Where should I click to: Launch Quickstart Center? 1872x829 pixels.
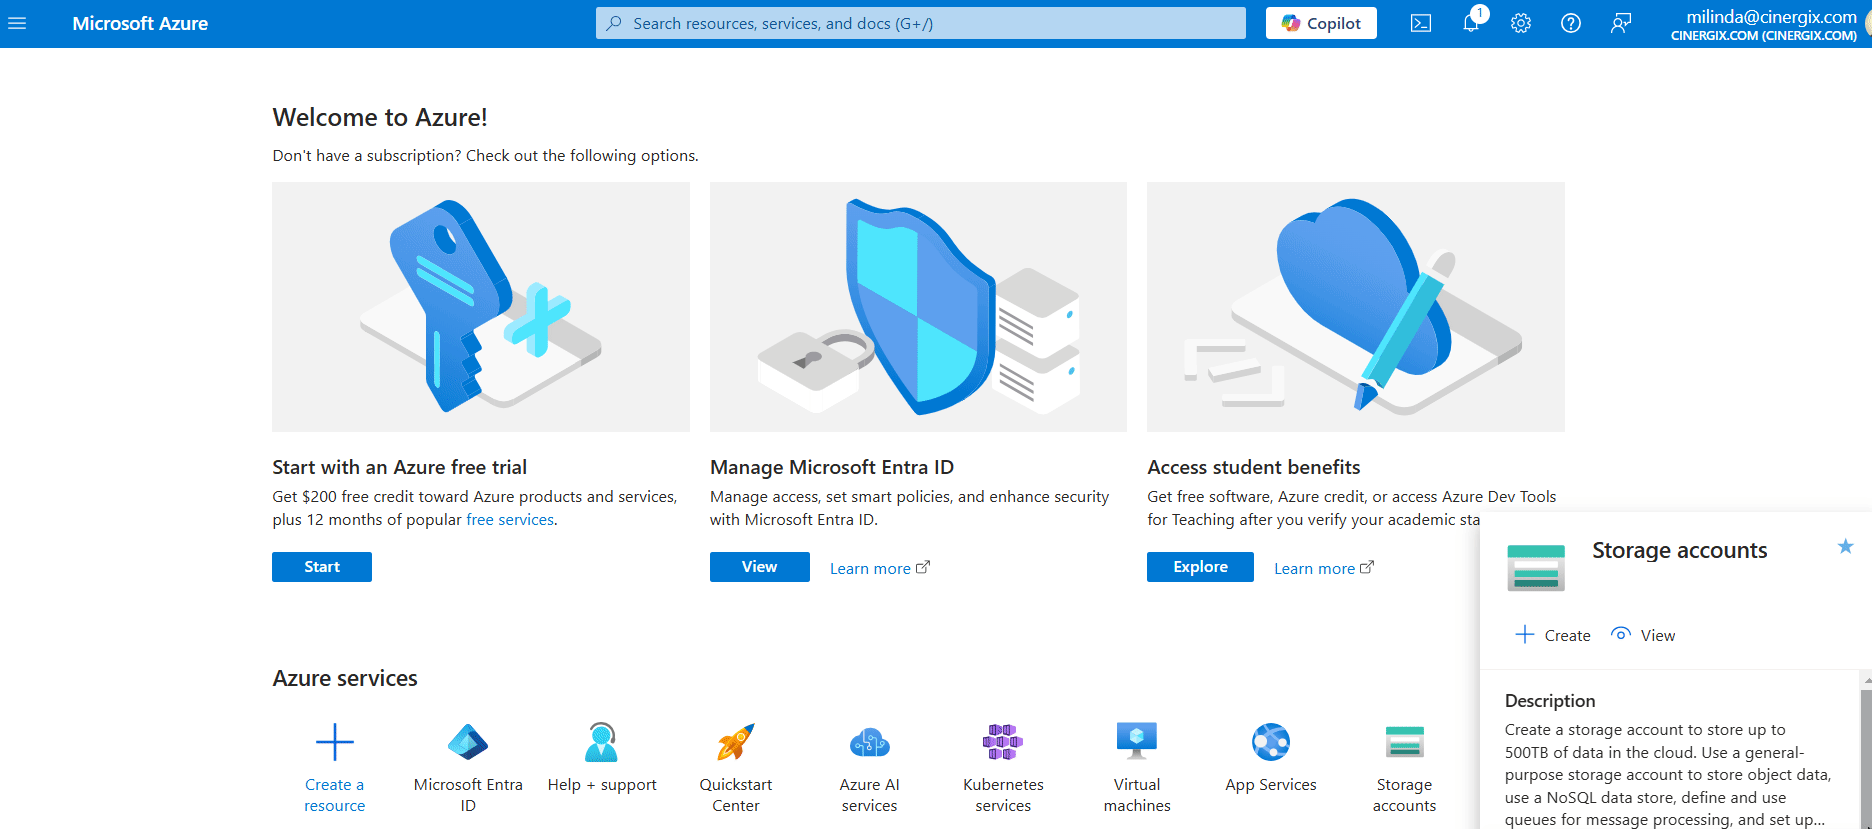point(735,743)
